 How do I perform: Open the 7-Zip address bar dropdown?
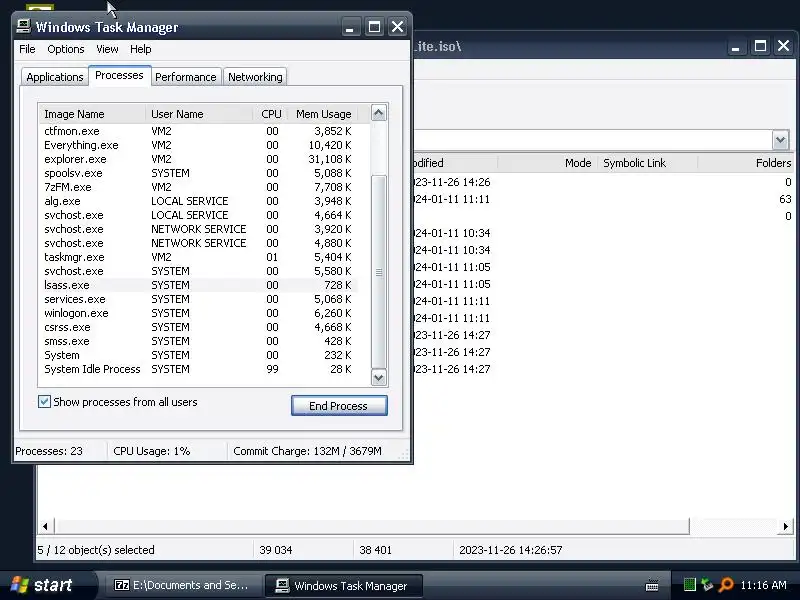[780, 139]
